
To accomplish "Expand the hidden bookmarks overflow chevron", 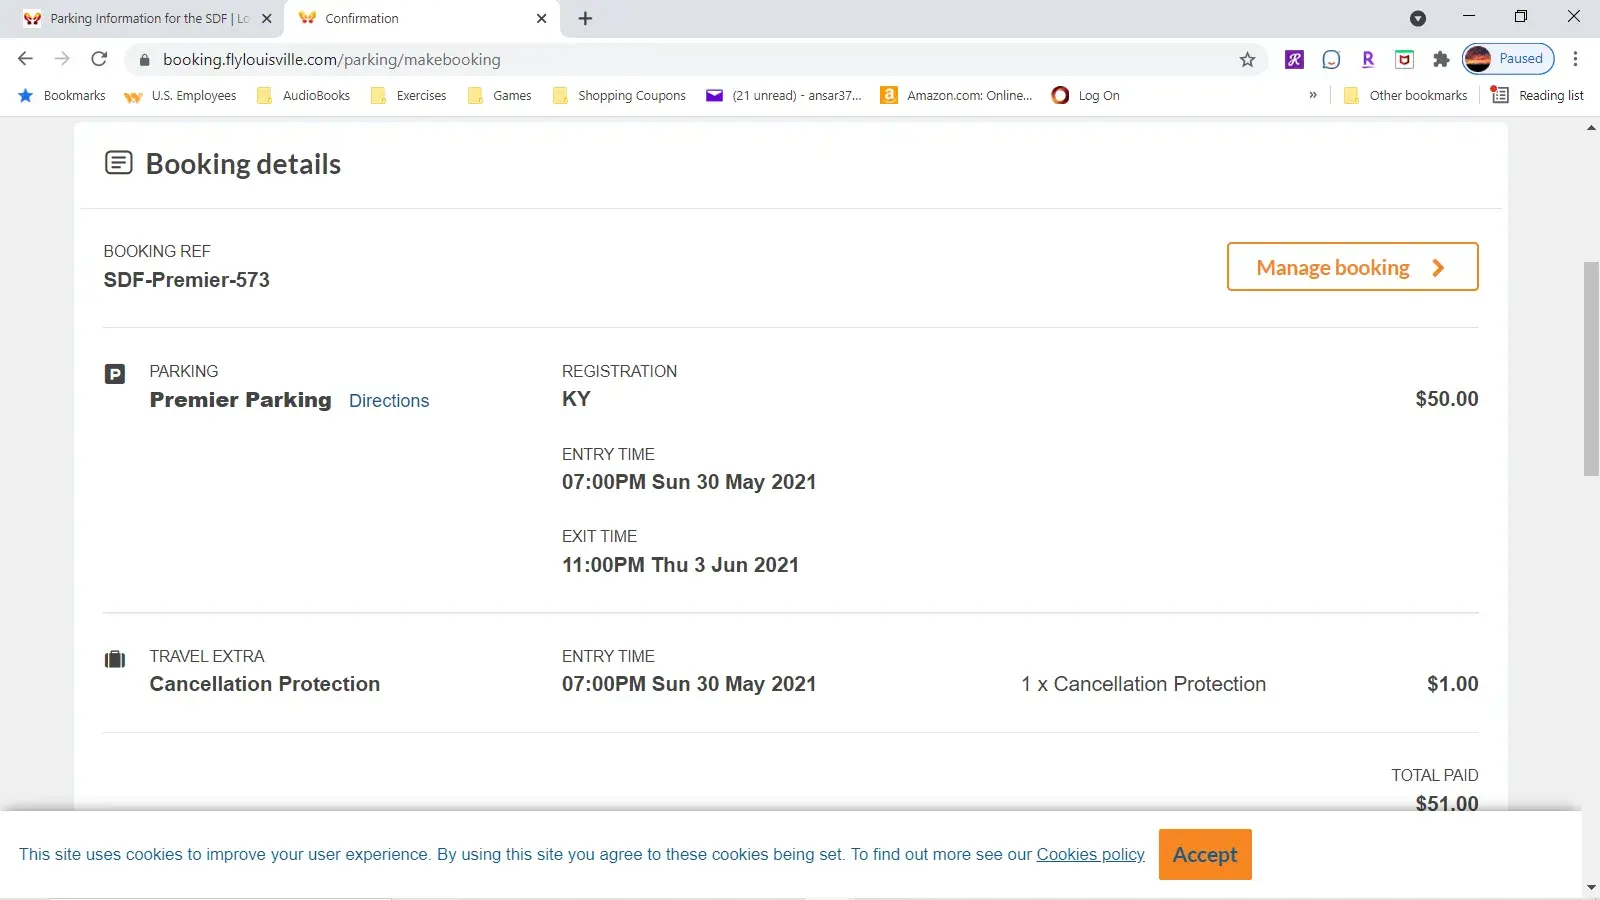I will tap(1313, 95).
